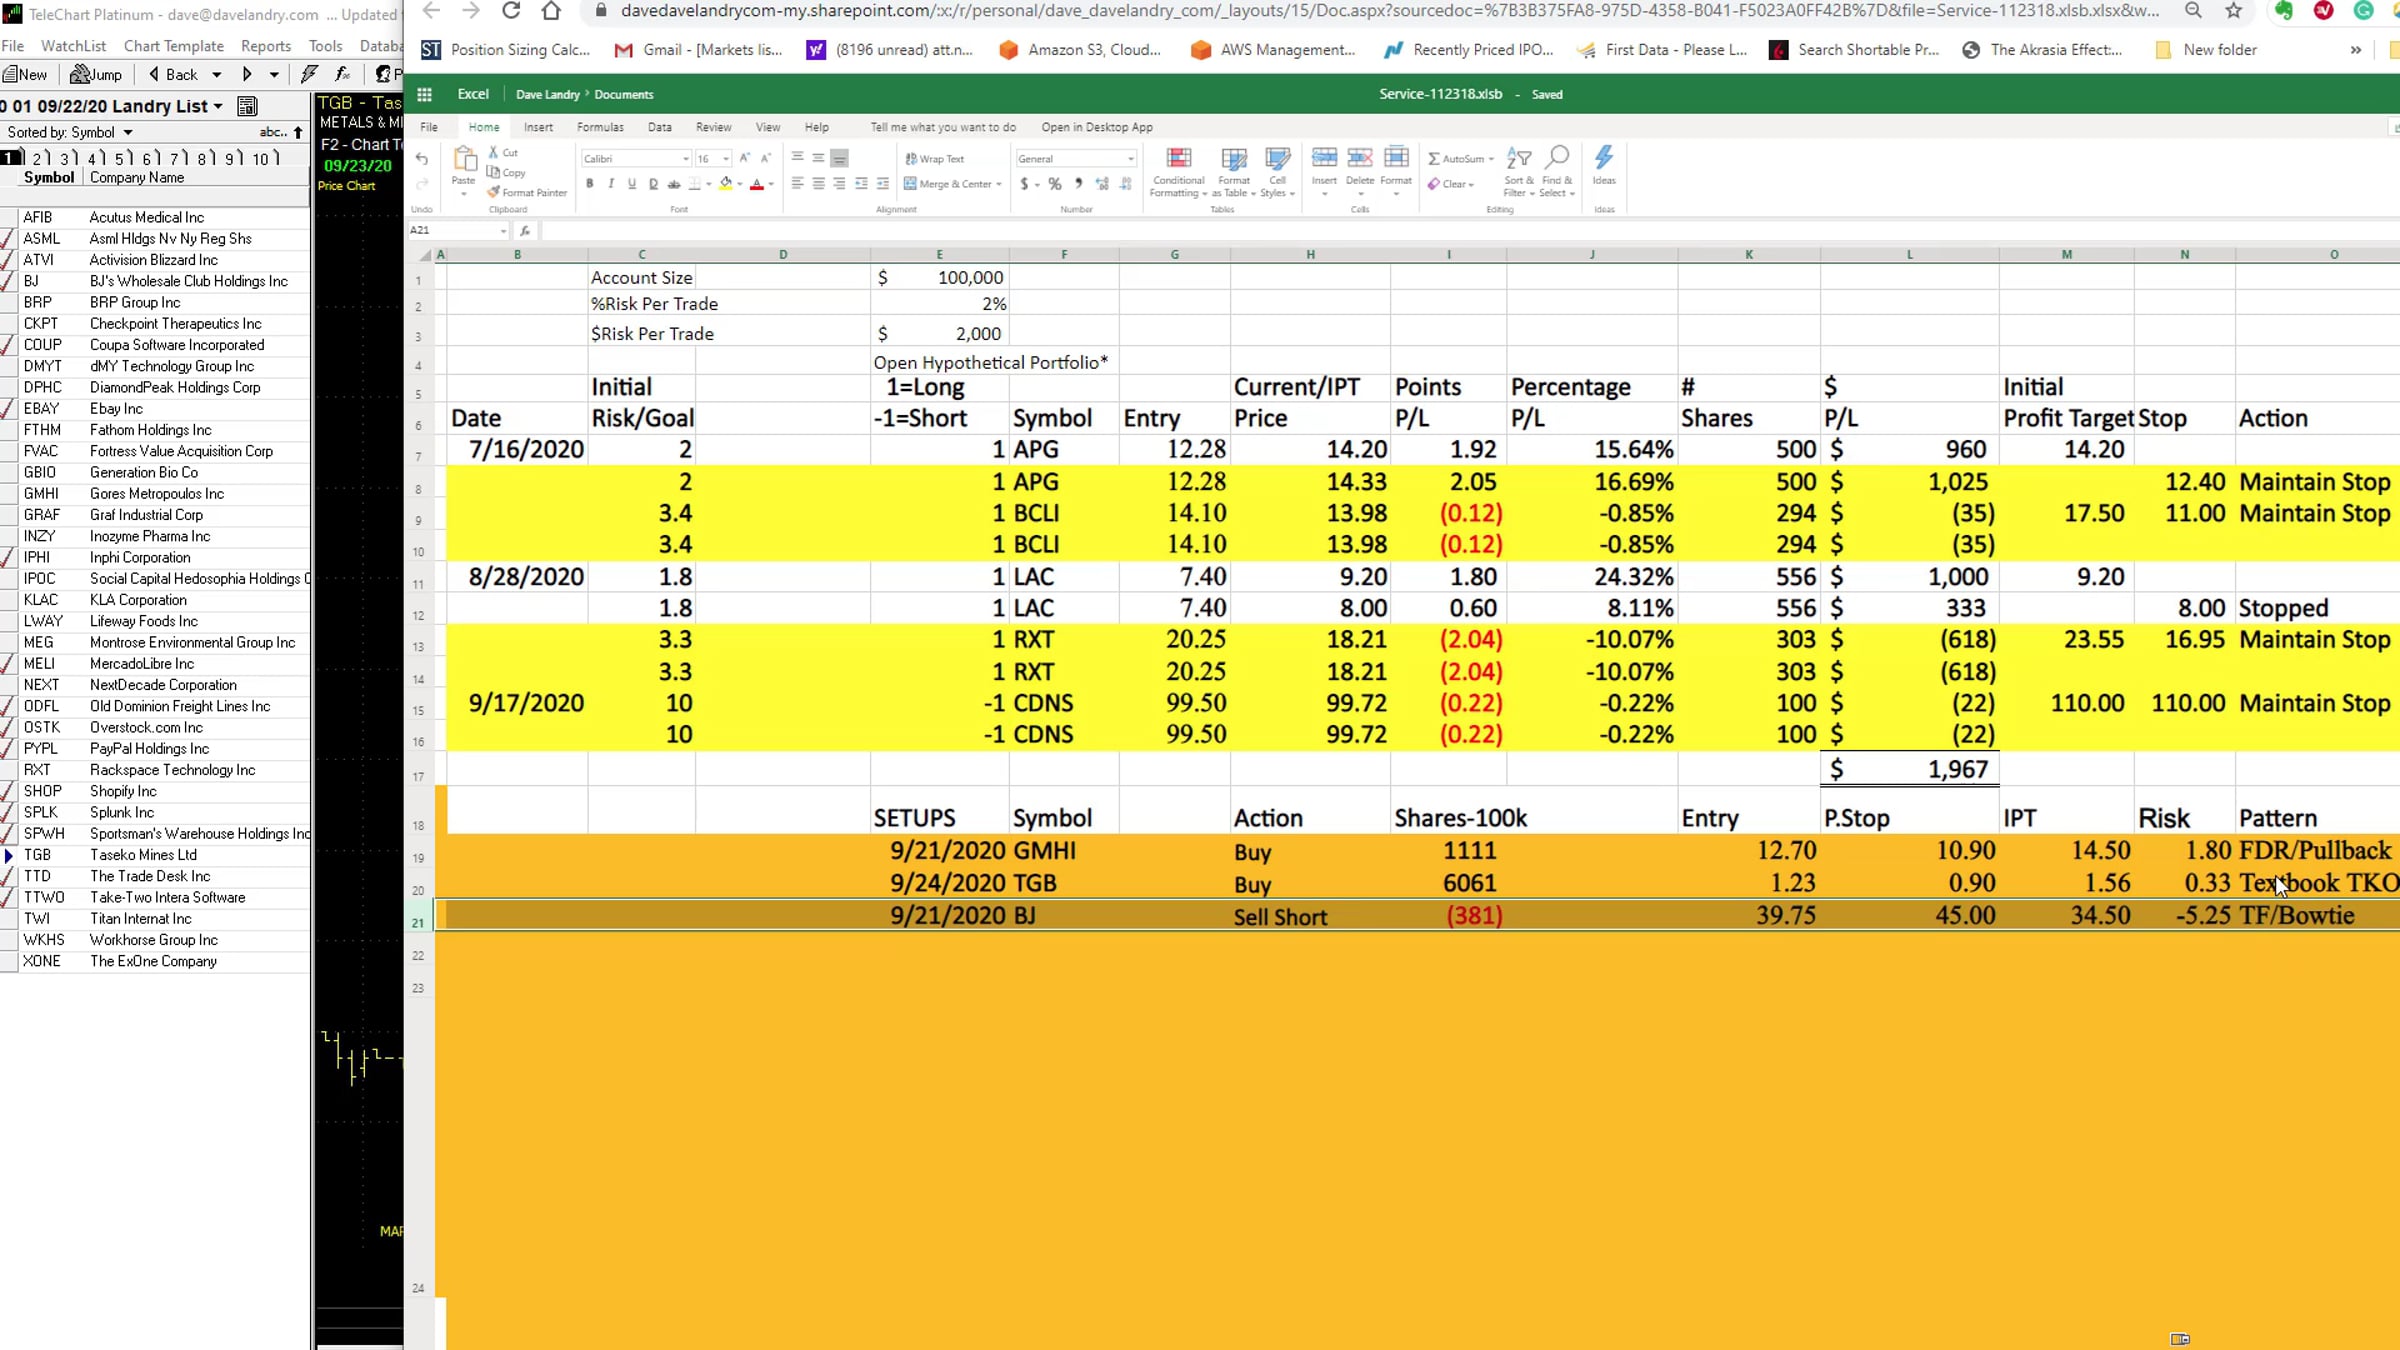The height and width of the screenshot is (1350, 2400).
Task: Open the Name Box cell reference dropdown
Action: (x=503, y=231)
